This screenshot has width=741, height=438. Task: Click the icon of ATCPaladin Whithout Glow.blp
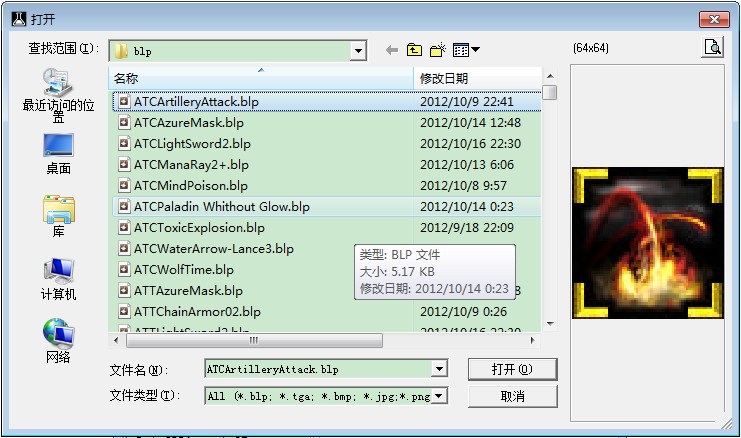coord(124,206)
